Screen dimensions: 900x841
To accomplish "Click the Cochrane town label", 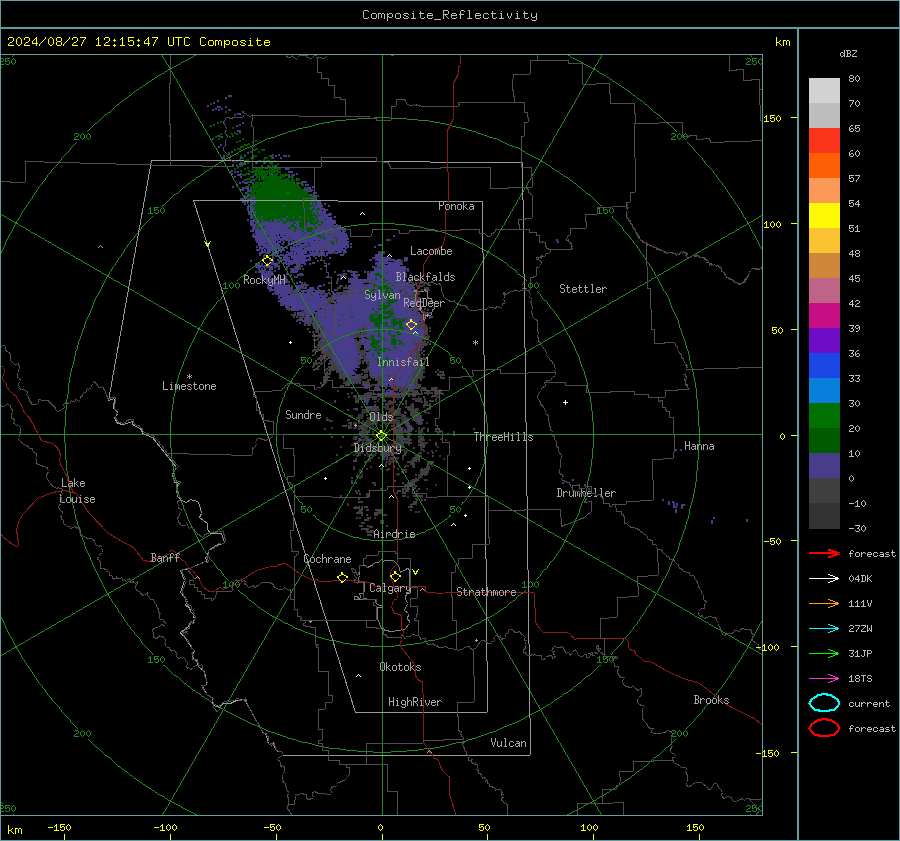I will (327, 559).
